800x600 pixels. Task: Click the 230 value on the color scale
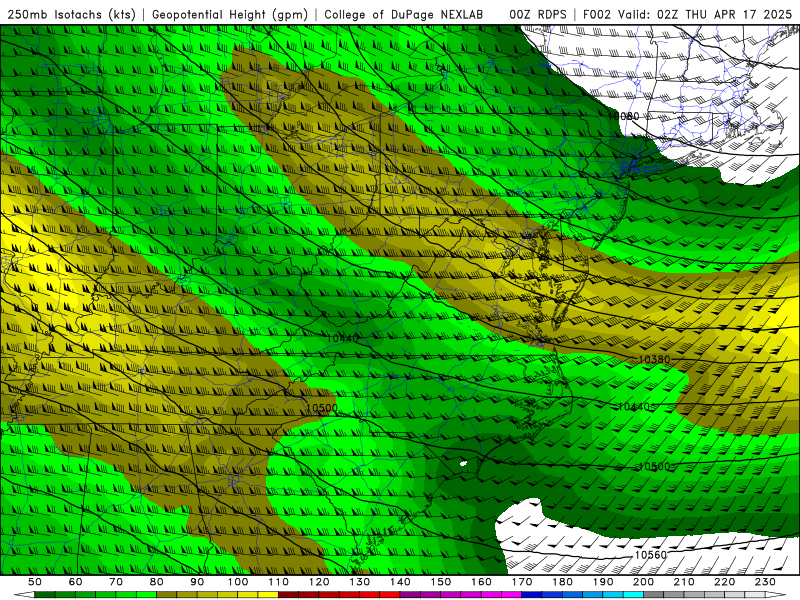coord(765,582)
